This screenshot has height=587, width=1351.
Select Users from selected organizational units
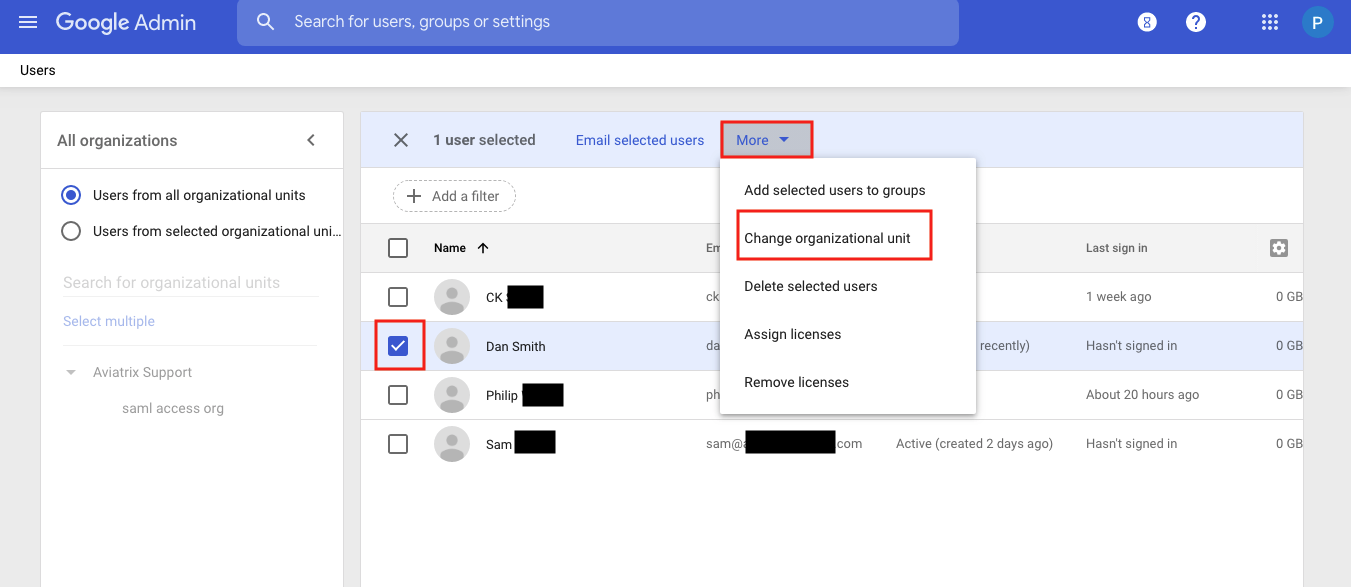71,231
